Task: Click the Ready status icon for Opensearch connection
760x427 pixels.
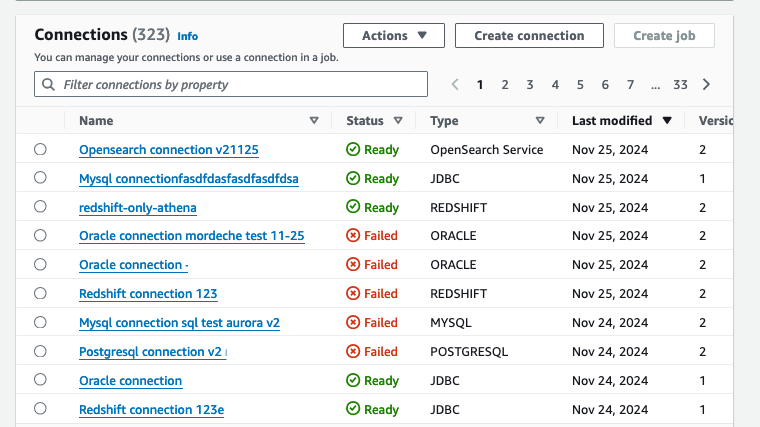Action: [x=353, y=150]
